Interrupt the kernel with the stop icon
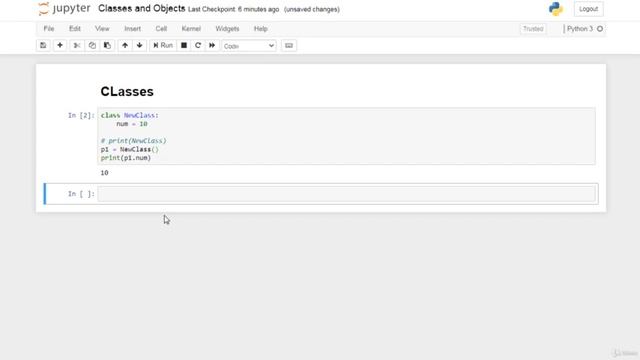Screen dimensions: 640x360 coord(184,45)
